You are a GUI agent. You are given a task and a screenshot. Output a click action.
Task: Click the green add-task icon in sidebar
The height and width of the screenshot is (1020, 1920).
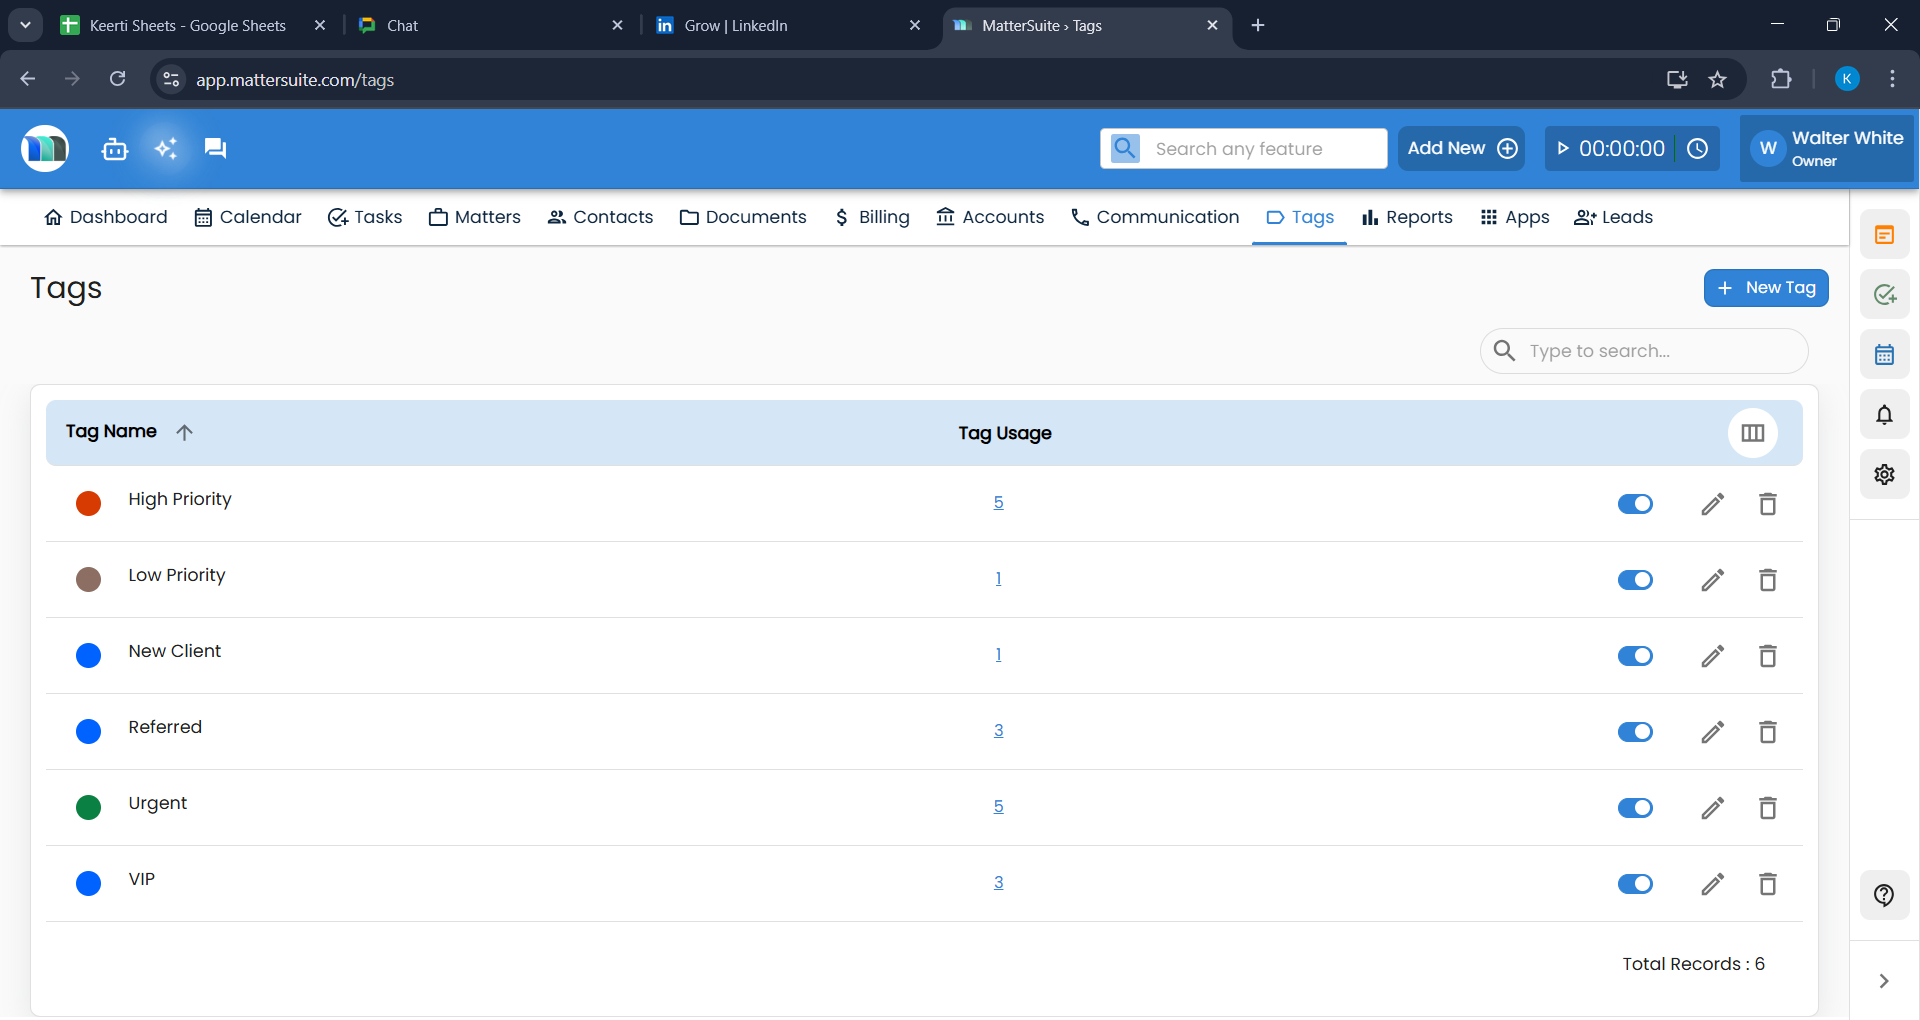coord(1884,294)
